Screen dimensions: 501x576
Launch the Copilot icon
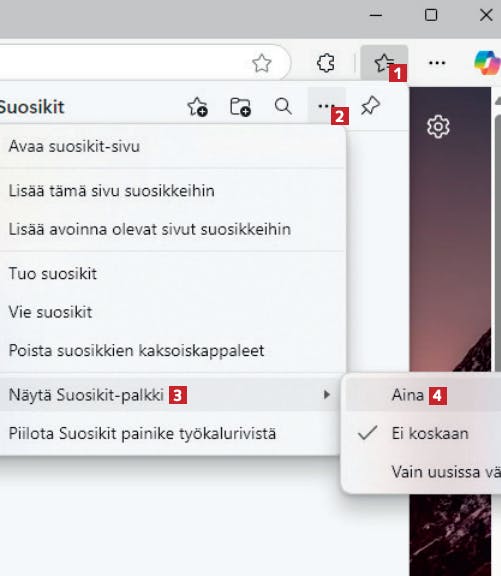pos(487,63)
